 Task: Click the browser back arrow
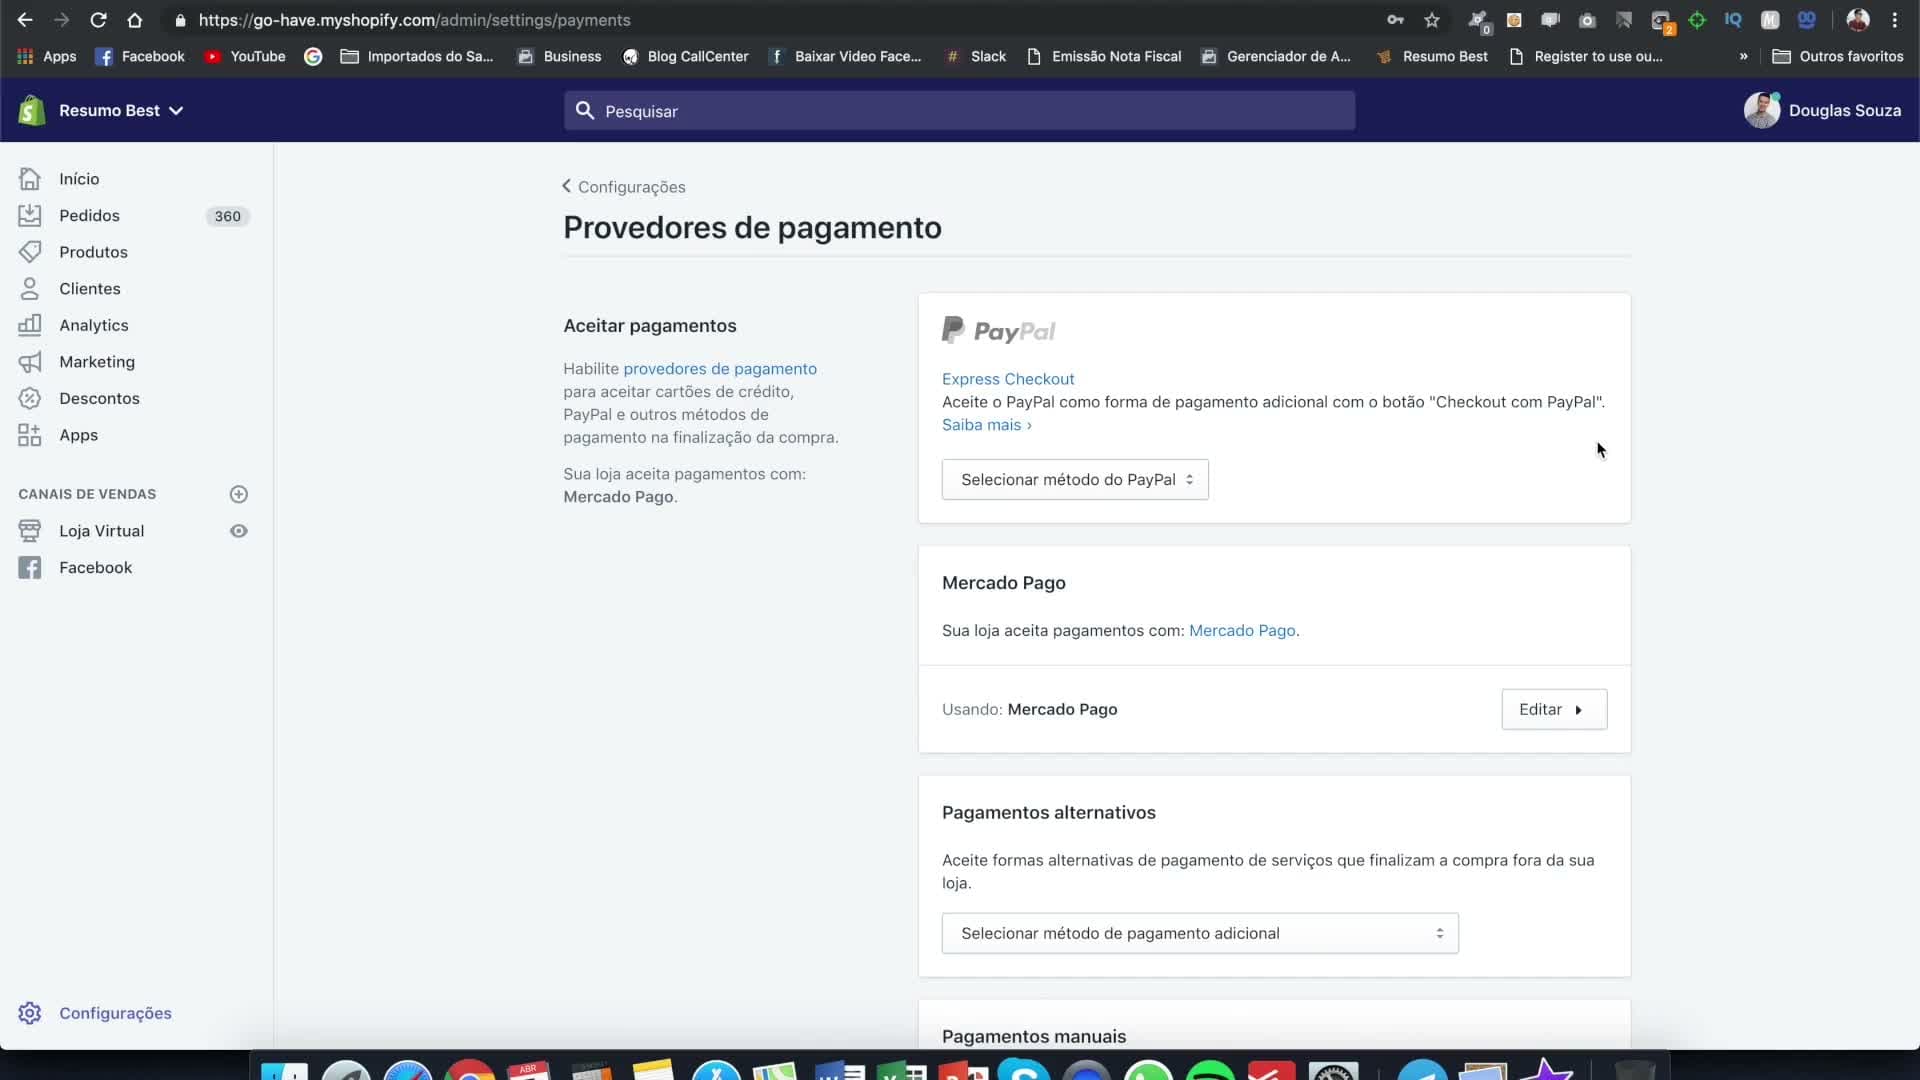[x=25, y=20]
